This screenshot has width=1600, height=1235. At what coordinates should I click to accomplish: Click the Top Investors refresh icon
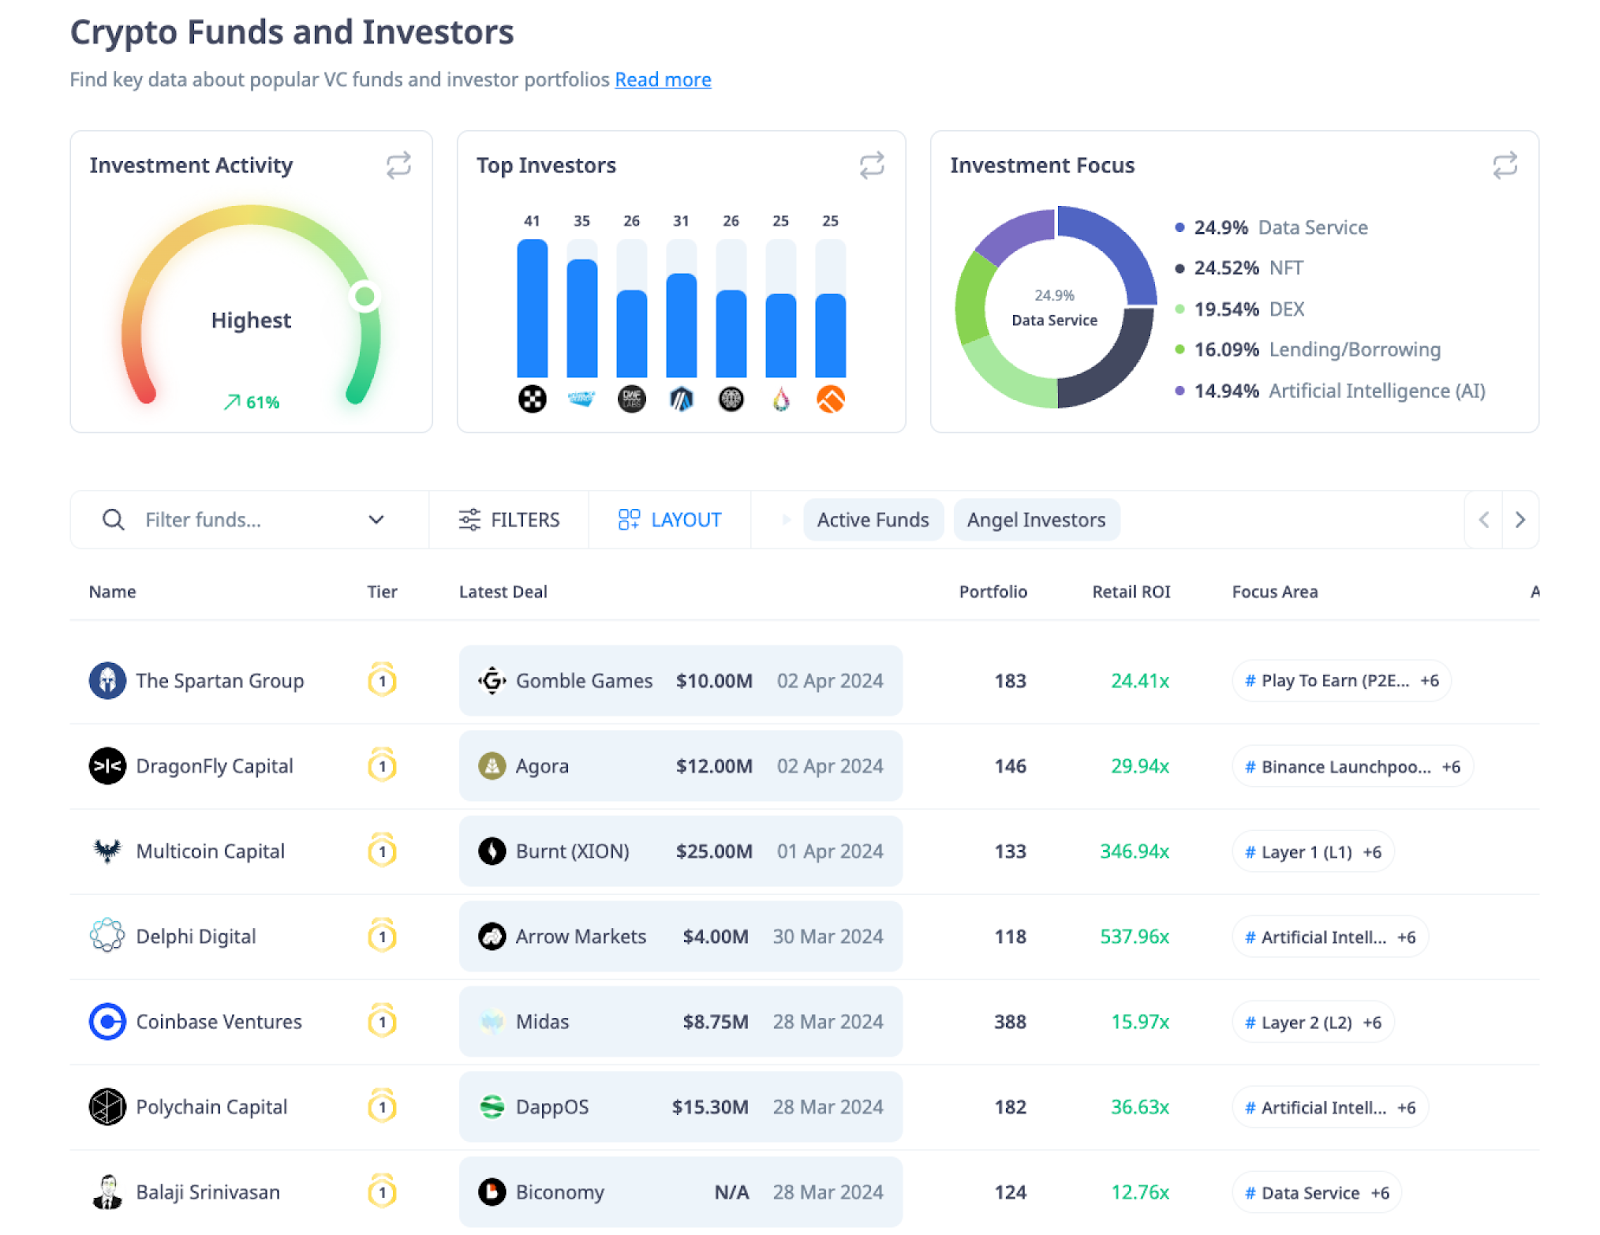[x=872, y=165]
